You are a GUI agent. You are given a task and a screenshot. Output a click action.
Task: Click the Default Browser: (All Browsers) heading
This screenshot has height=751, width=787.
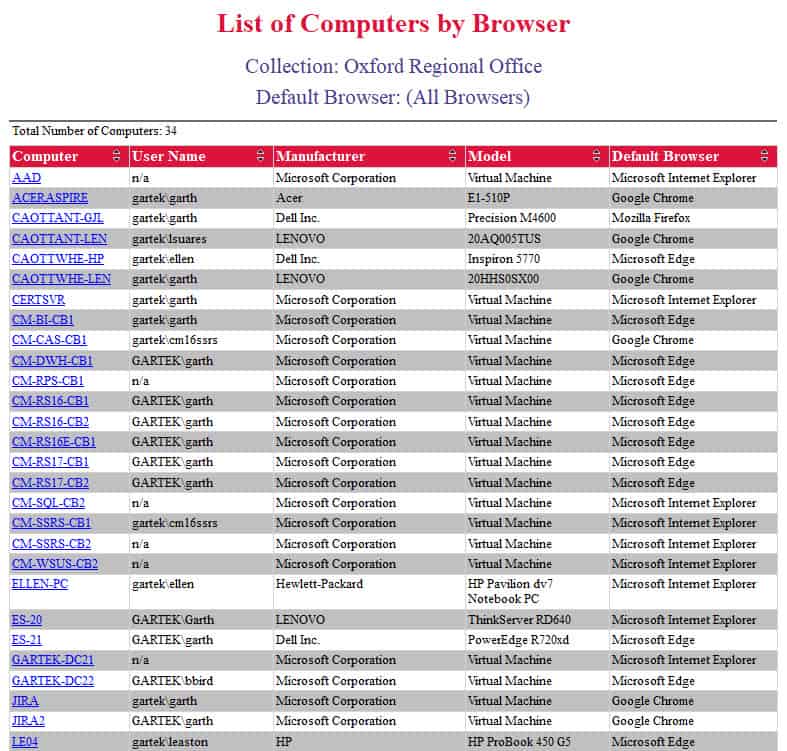(x=393, y=97)
